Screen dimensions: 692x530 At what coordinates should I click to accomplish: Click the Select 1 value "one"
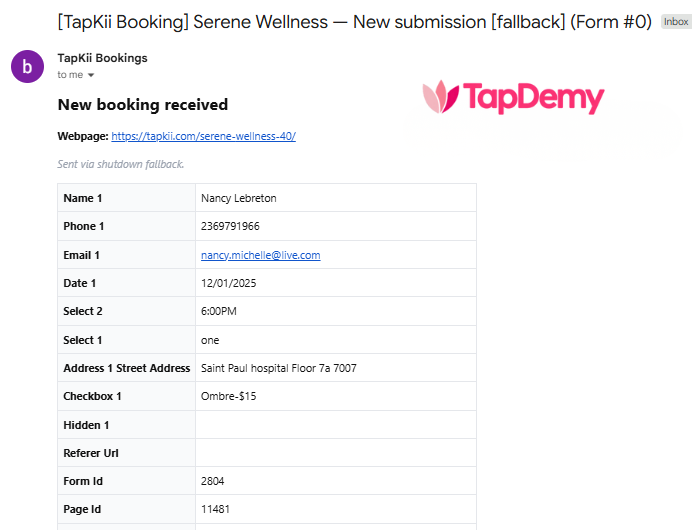point(210,340)
